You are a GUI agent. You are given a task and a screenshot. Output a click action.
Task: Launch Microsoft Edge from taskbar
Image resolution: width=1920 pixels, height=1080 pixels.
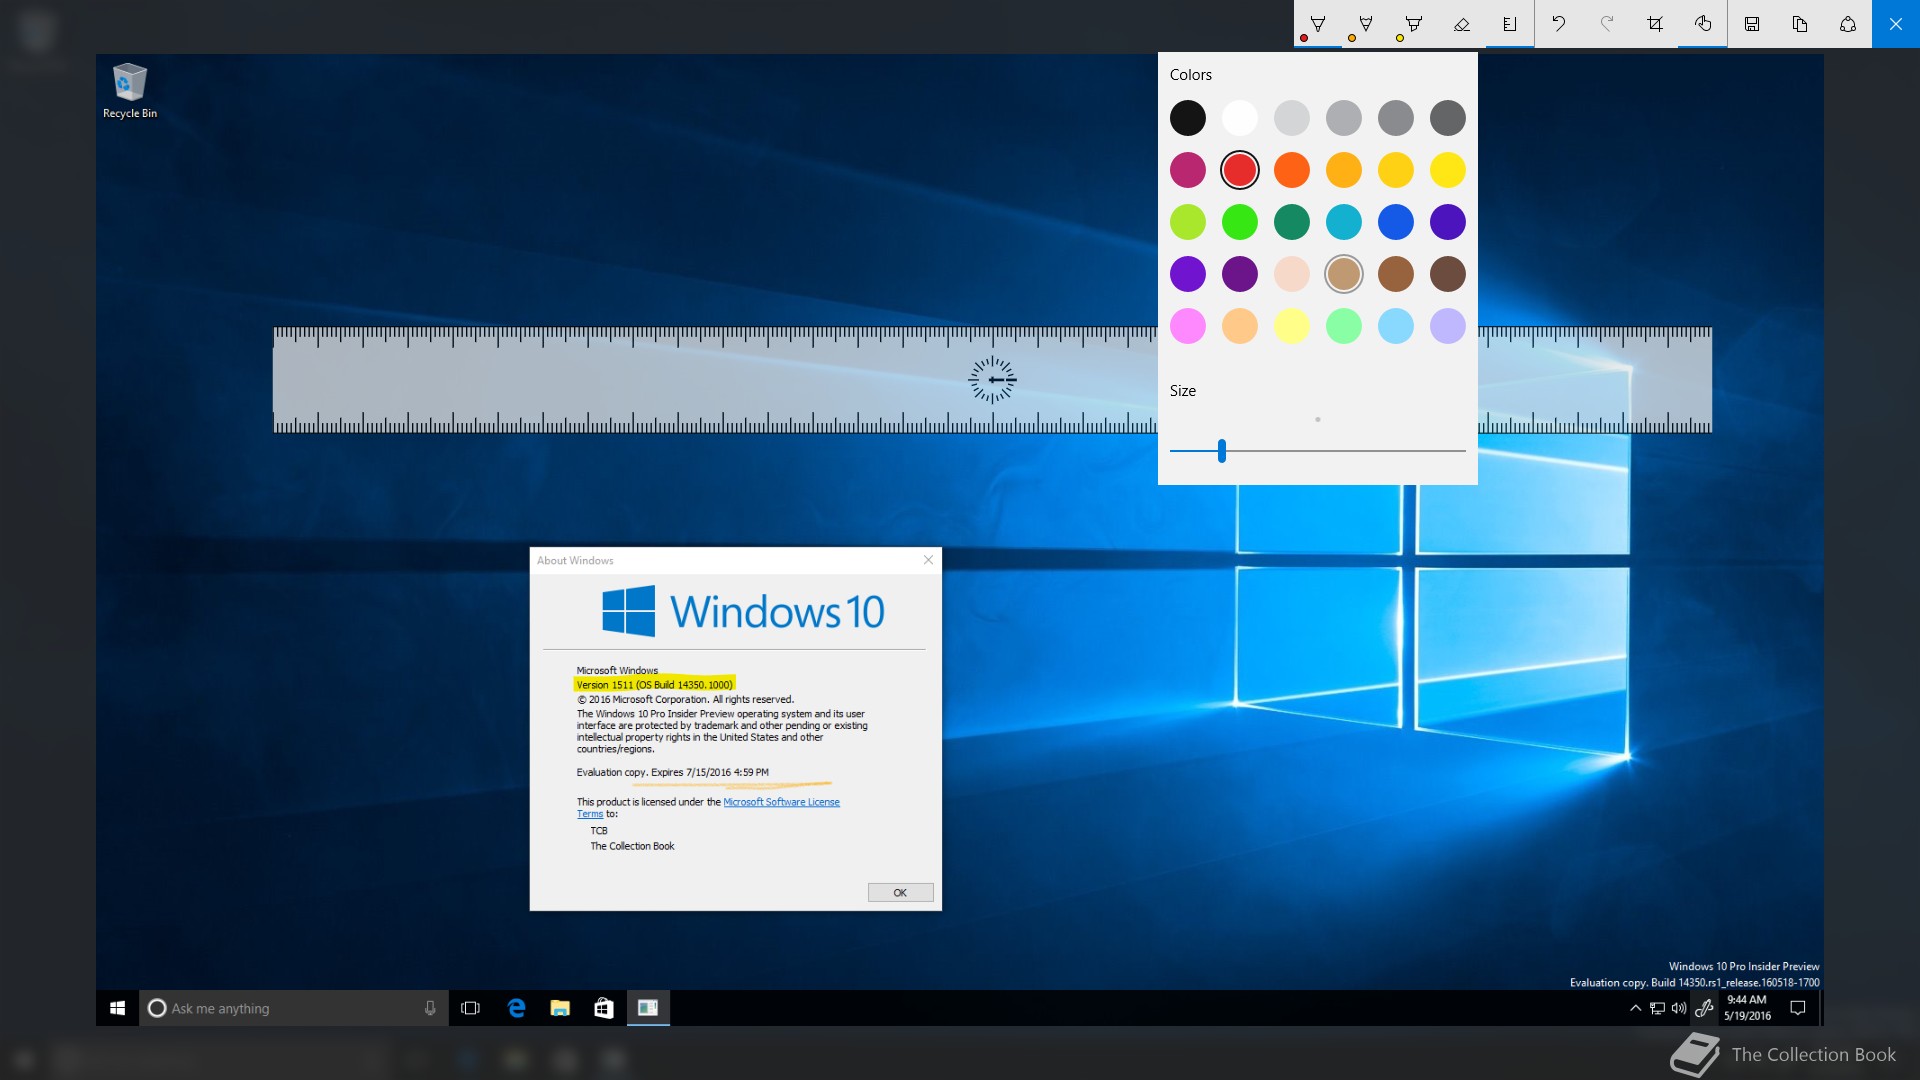pyautogui.click(x=516, y=1008)
